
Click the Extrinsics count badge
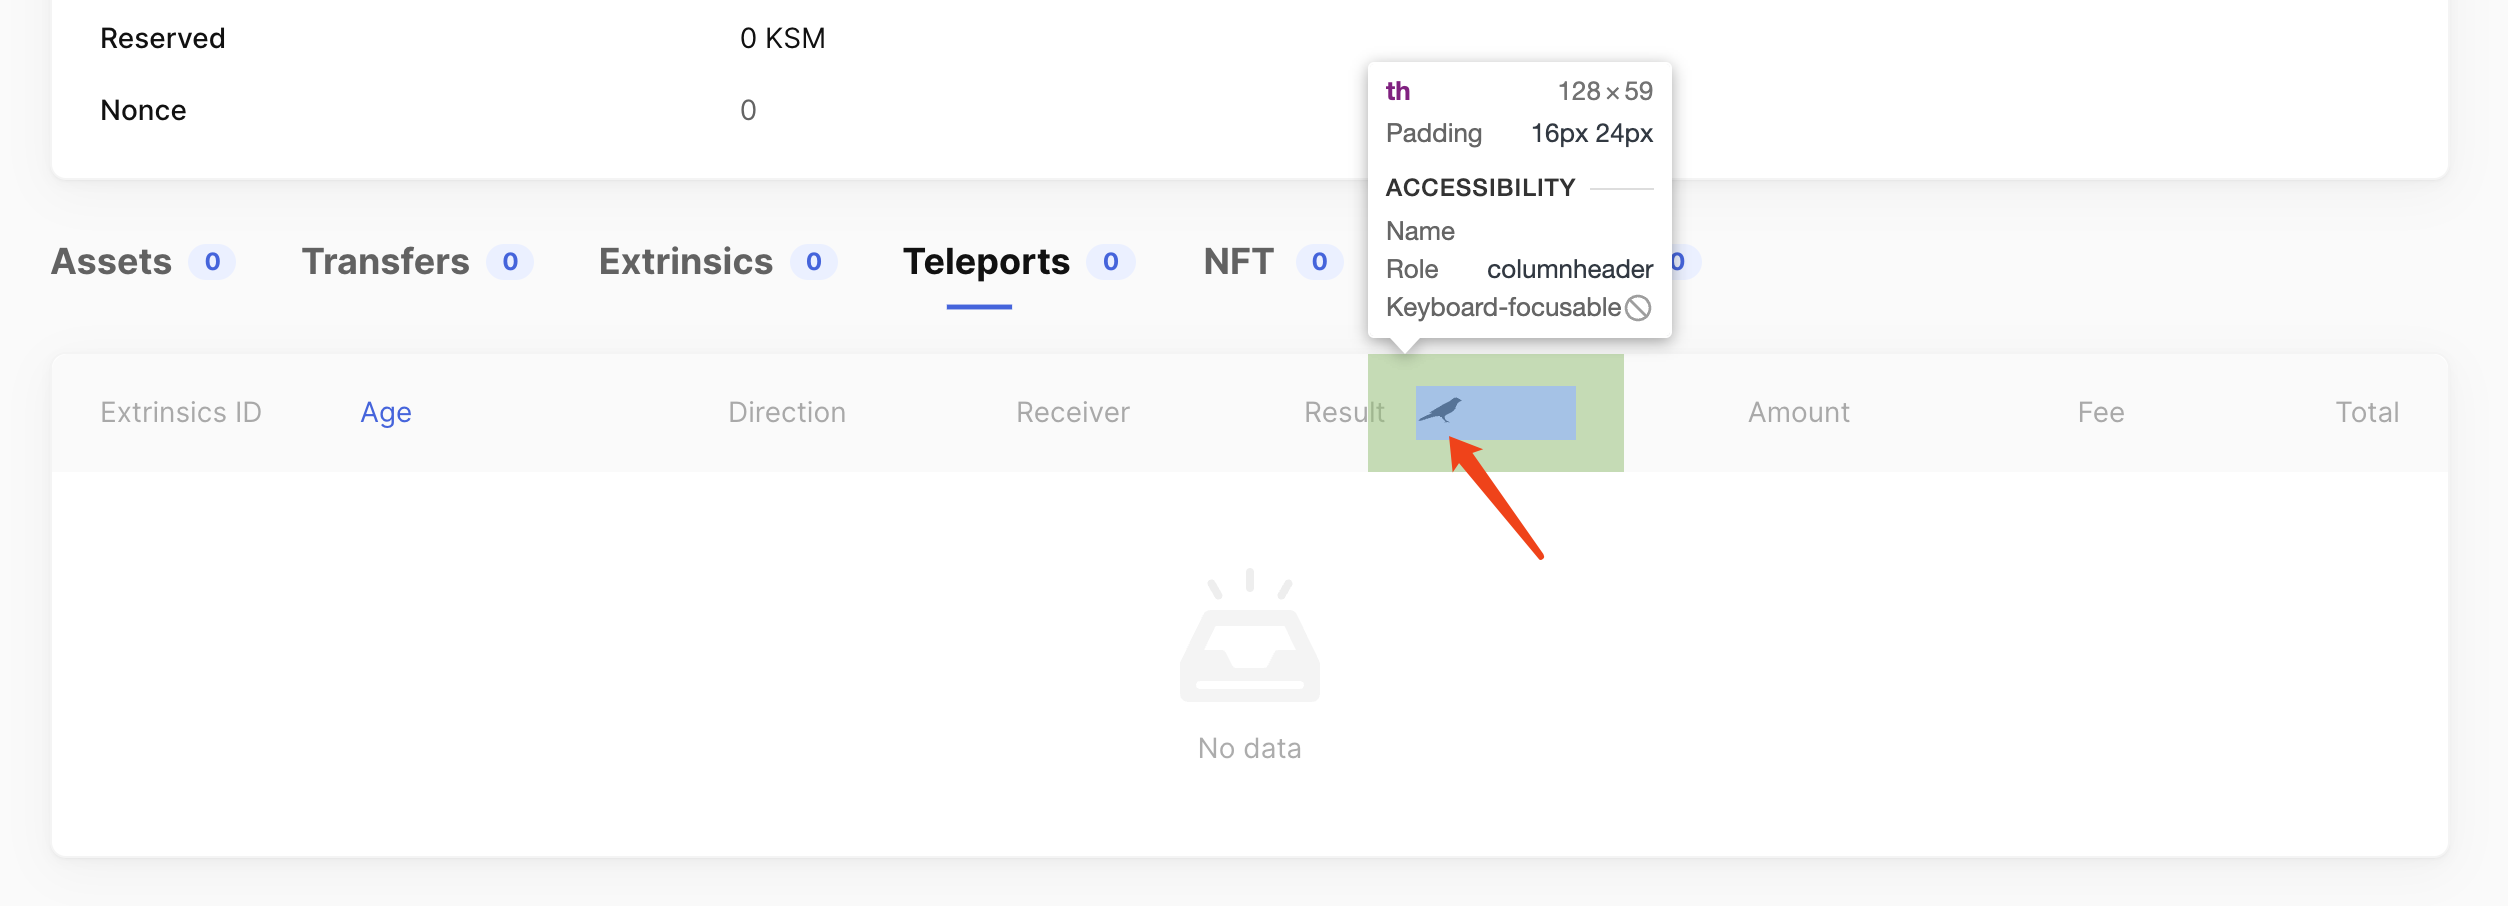814,262
